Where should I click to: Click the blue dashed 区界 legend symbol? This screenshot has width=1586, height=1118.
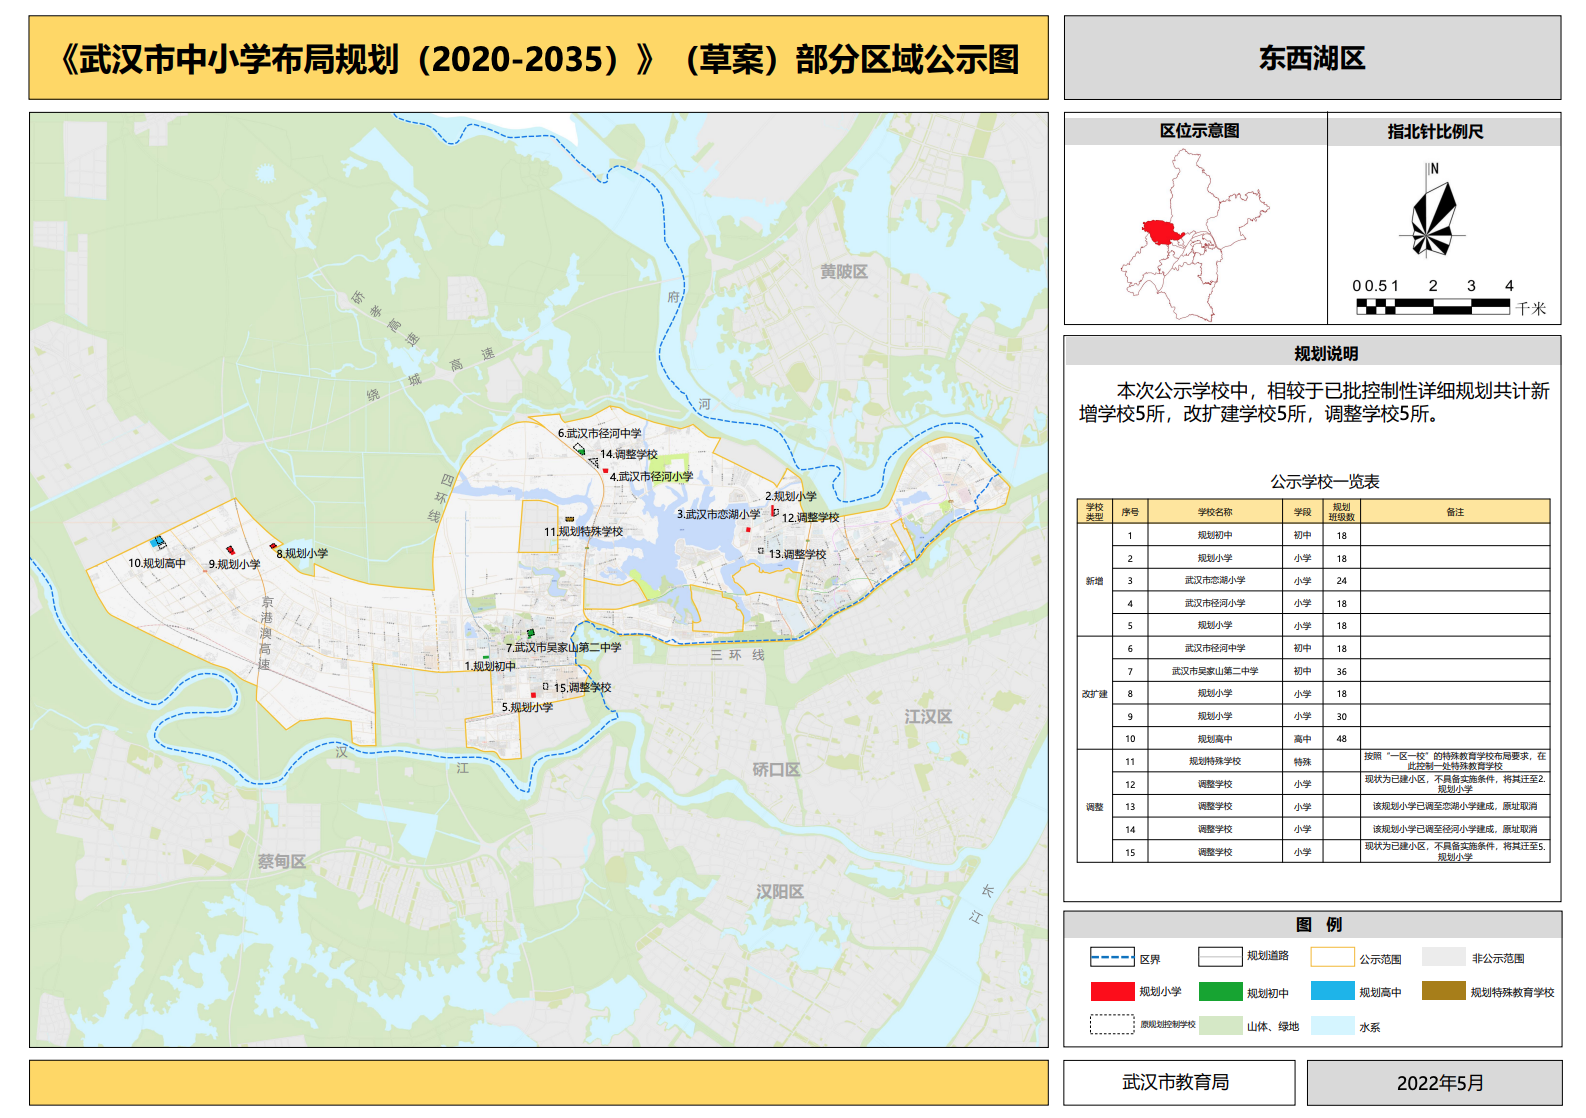tap(1111, 958)
